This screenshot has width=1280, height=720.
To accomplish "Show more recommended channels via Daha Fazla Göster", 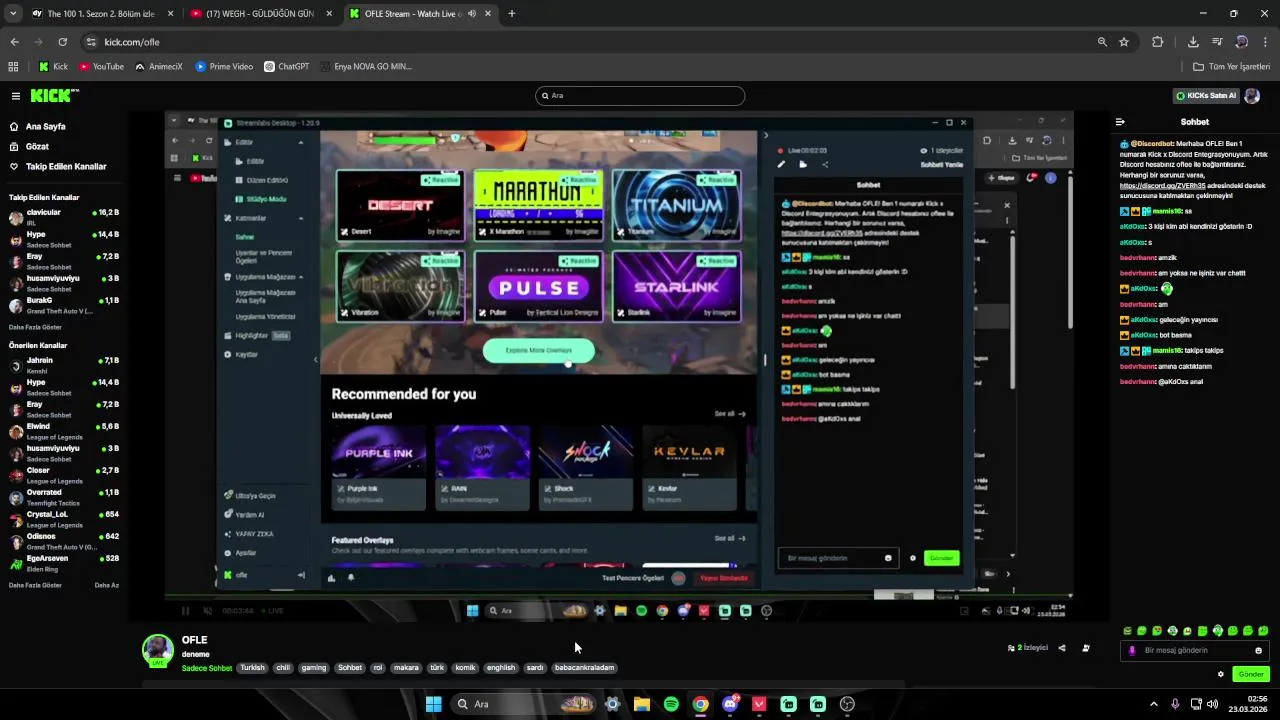I will (35, 585).
